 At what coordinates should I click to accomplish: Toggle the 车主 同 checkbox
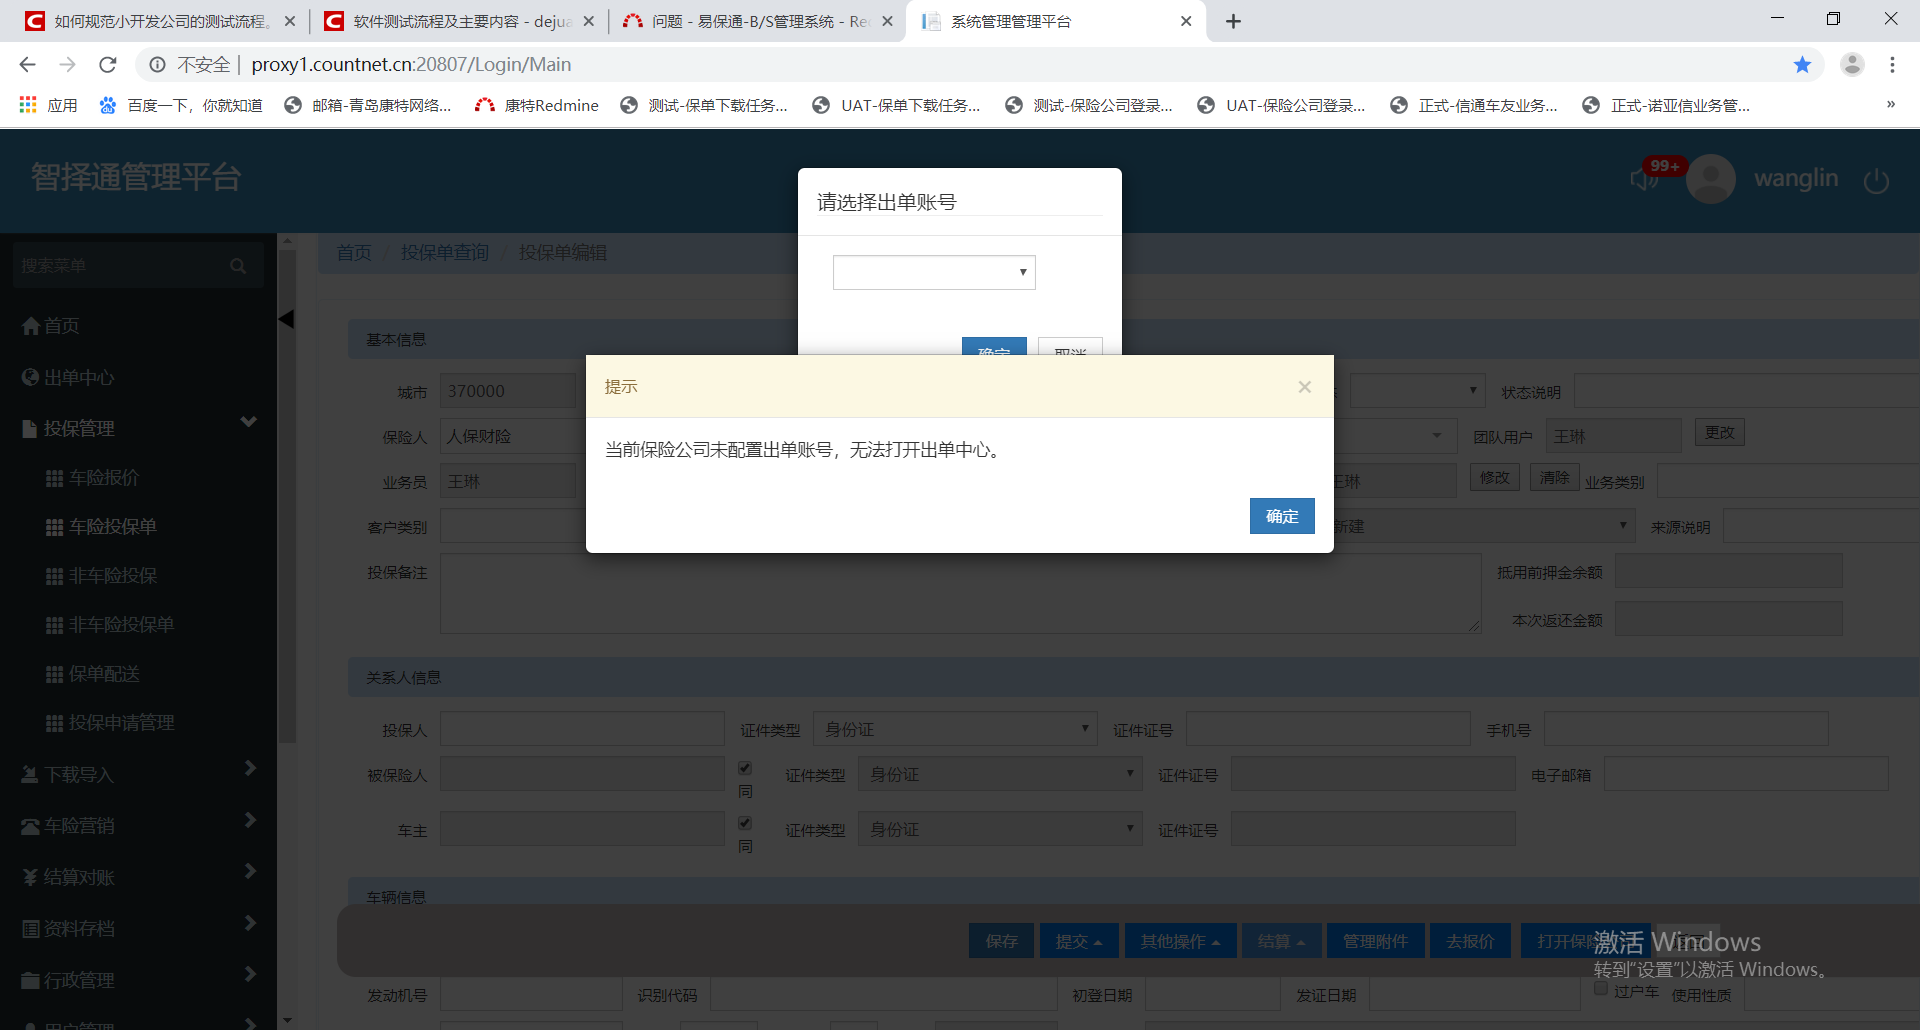click(745, 823)
